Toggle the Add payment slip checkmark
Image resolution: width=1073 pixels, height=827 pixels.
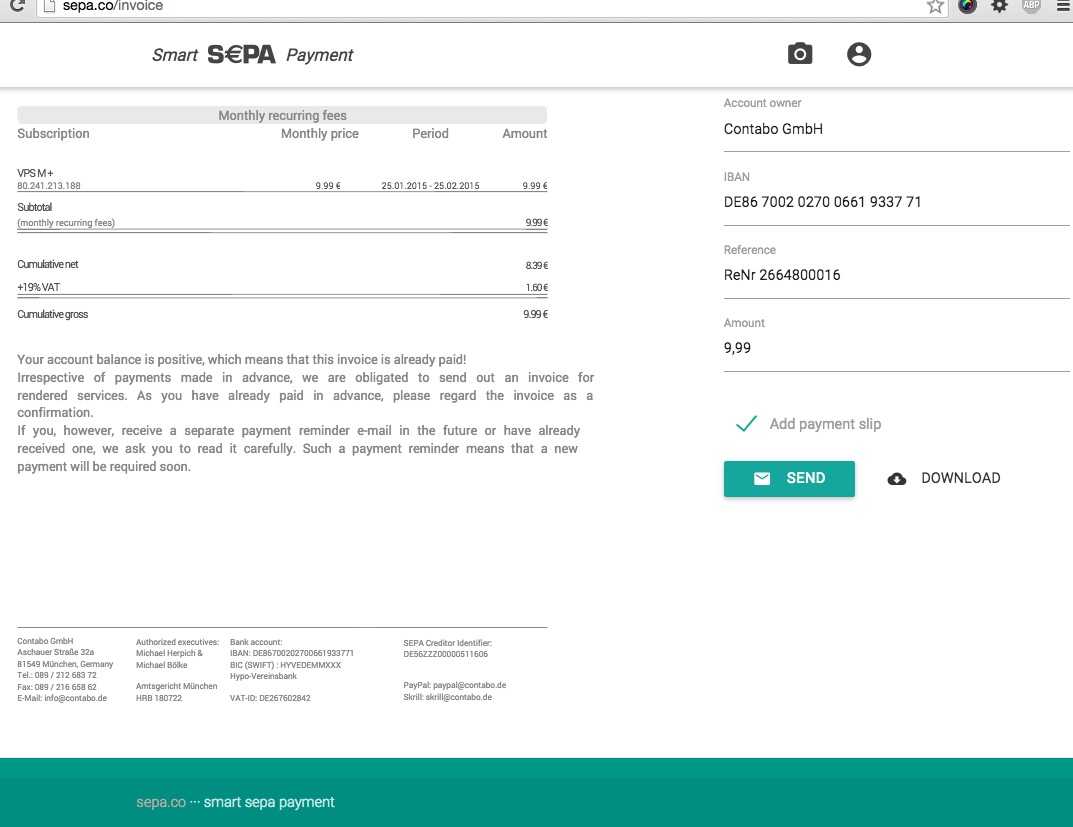(746, 424)
